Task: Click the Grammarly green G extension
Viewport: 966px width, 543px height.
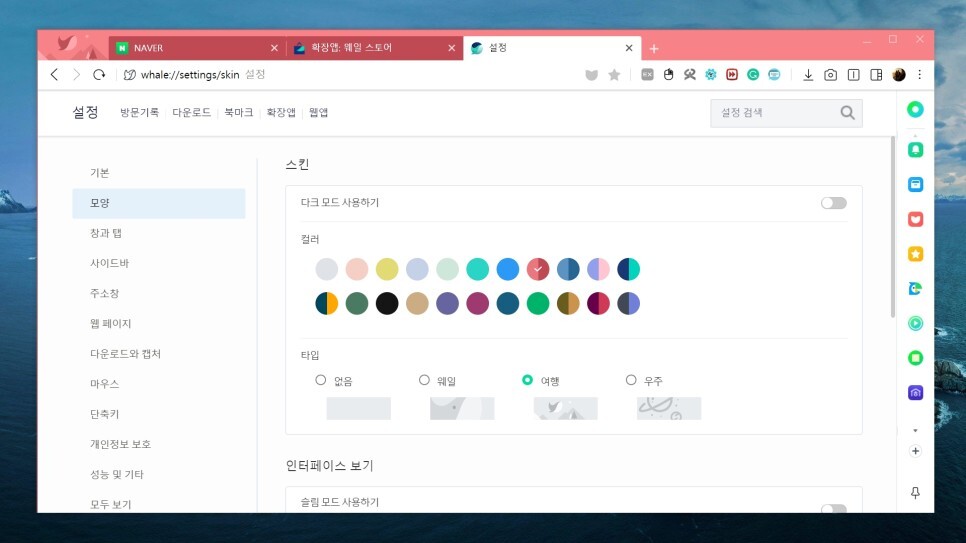Action: 753,74
